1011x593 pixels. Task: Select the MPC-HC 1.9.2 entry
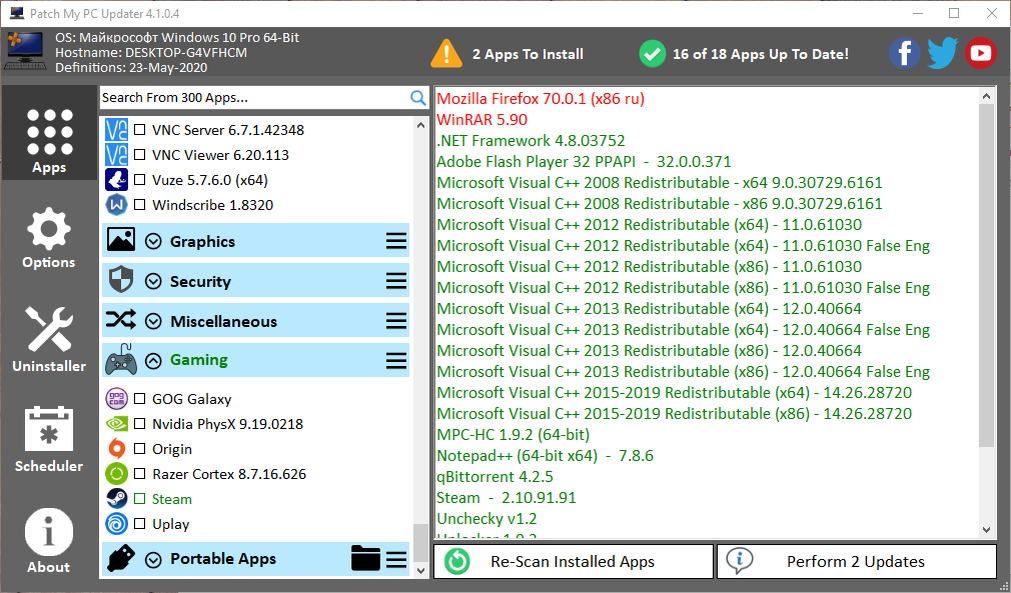(513, 434)
